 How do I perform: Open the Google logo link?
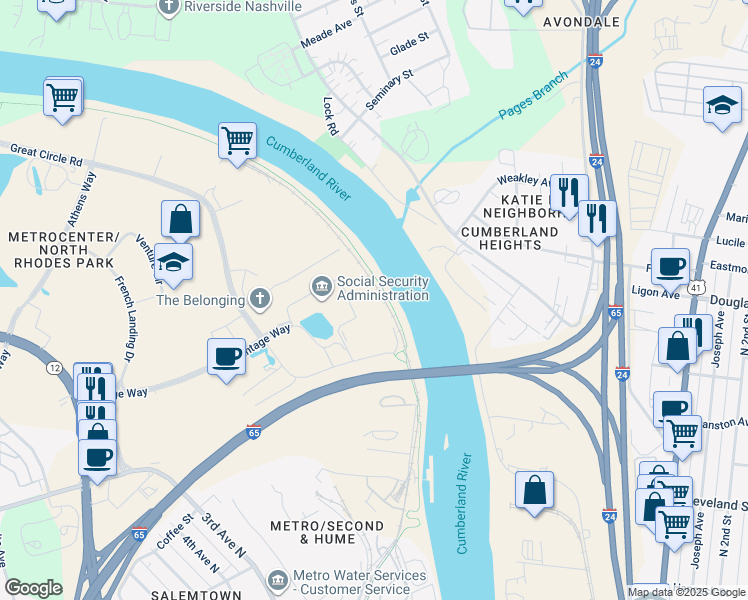[x=34, y=588]
